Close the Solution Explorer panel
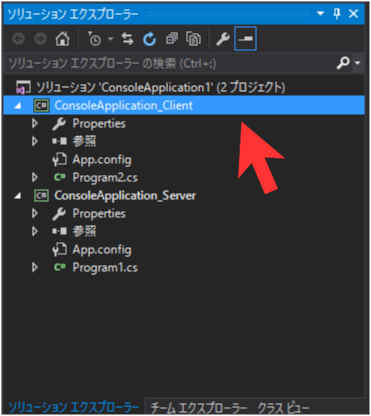 coord(353,14)
